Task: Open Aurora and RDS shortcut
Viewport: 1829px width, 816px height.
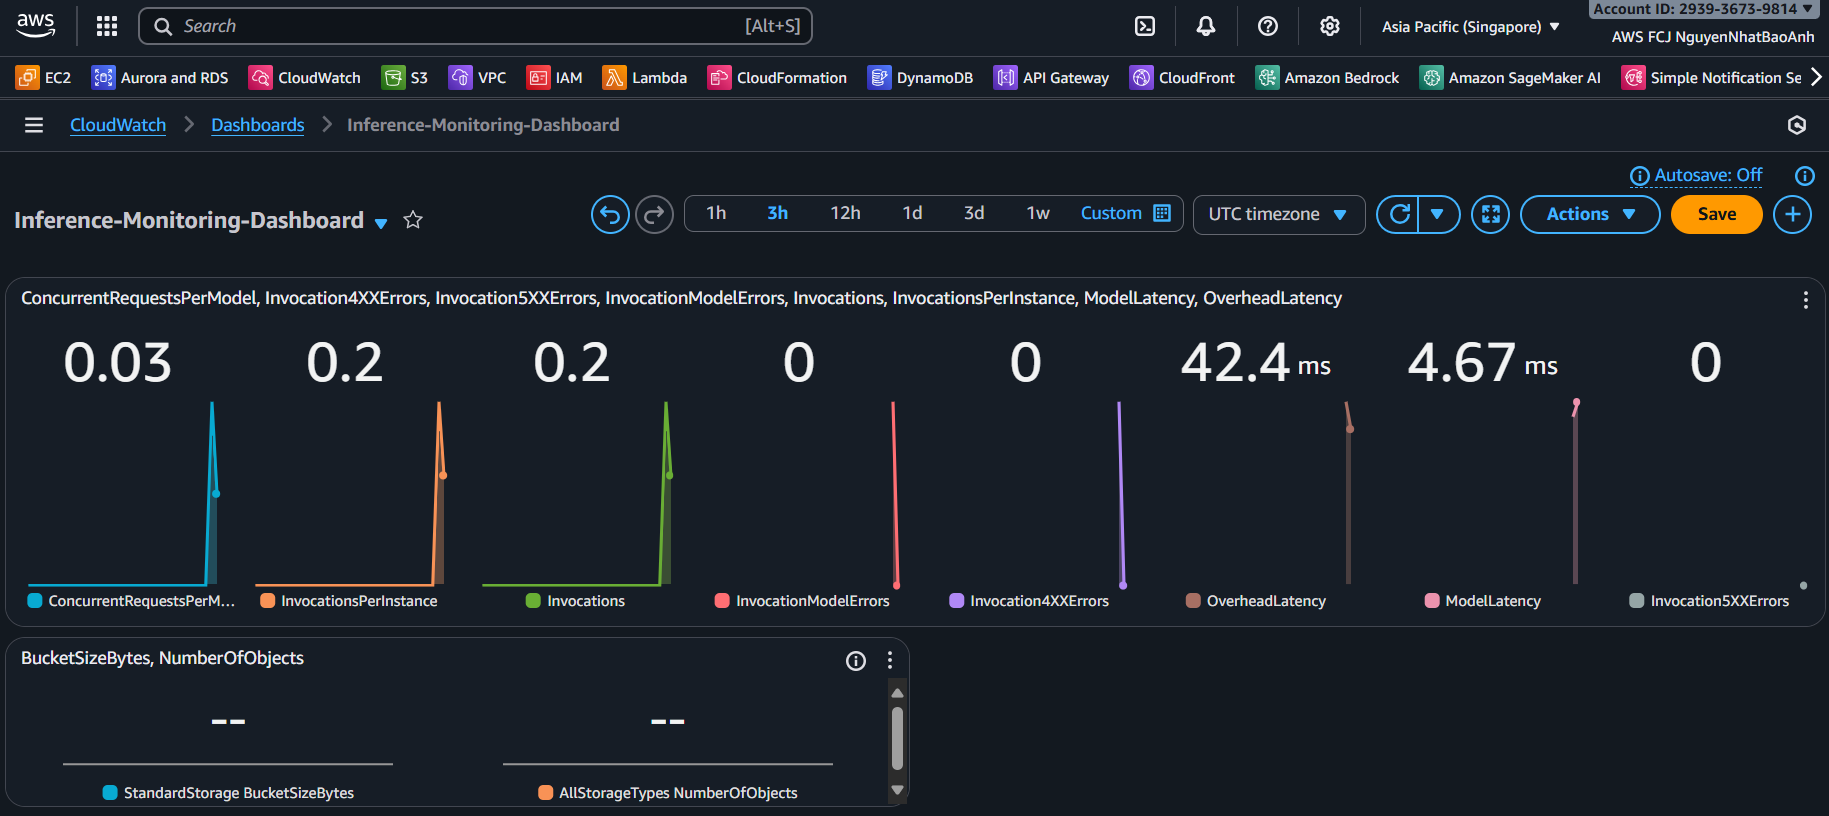Action: (x=160, y=78)
